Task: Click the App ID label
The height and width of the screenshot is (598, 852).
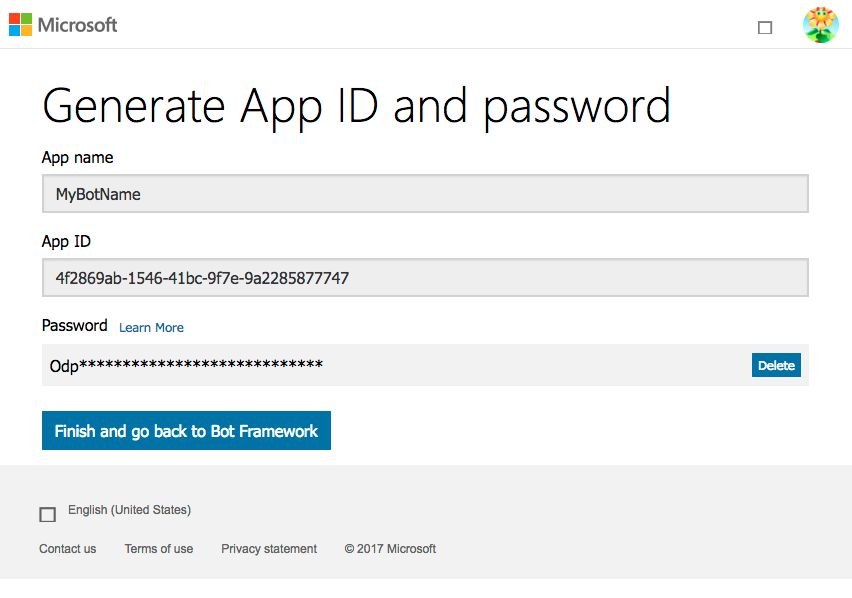Action: 66,241
